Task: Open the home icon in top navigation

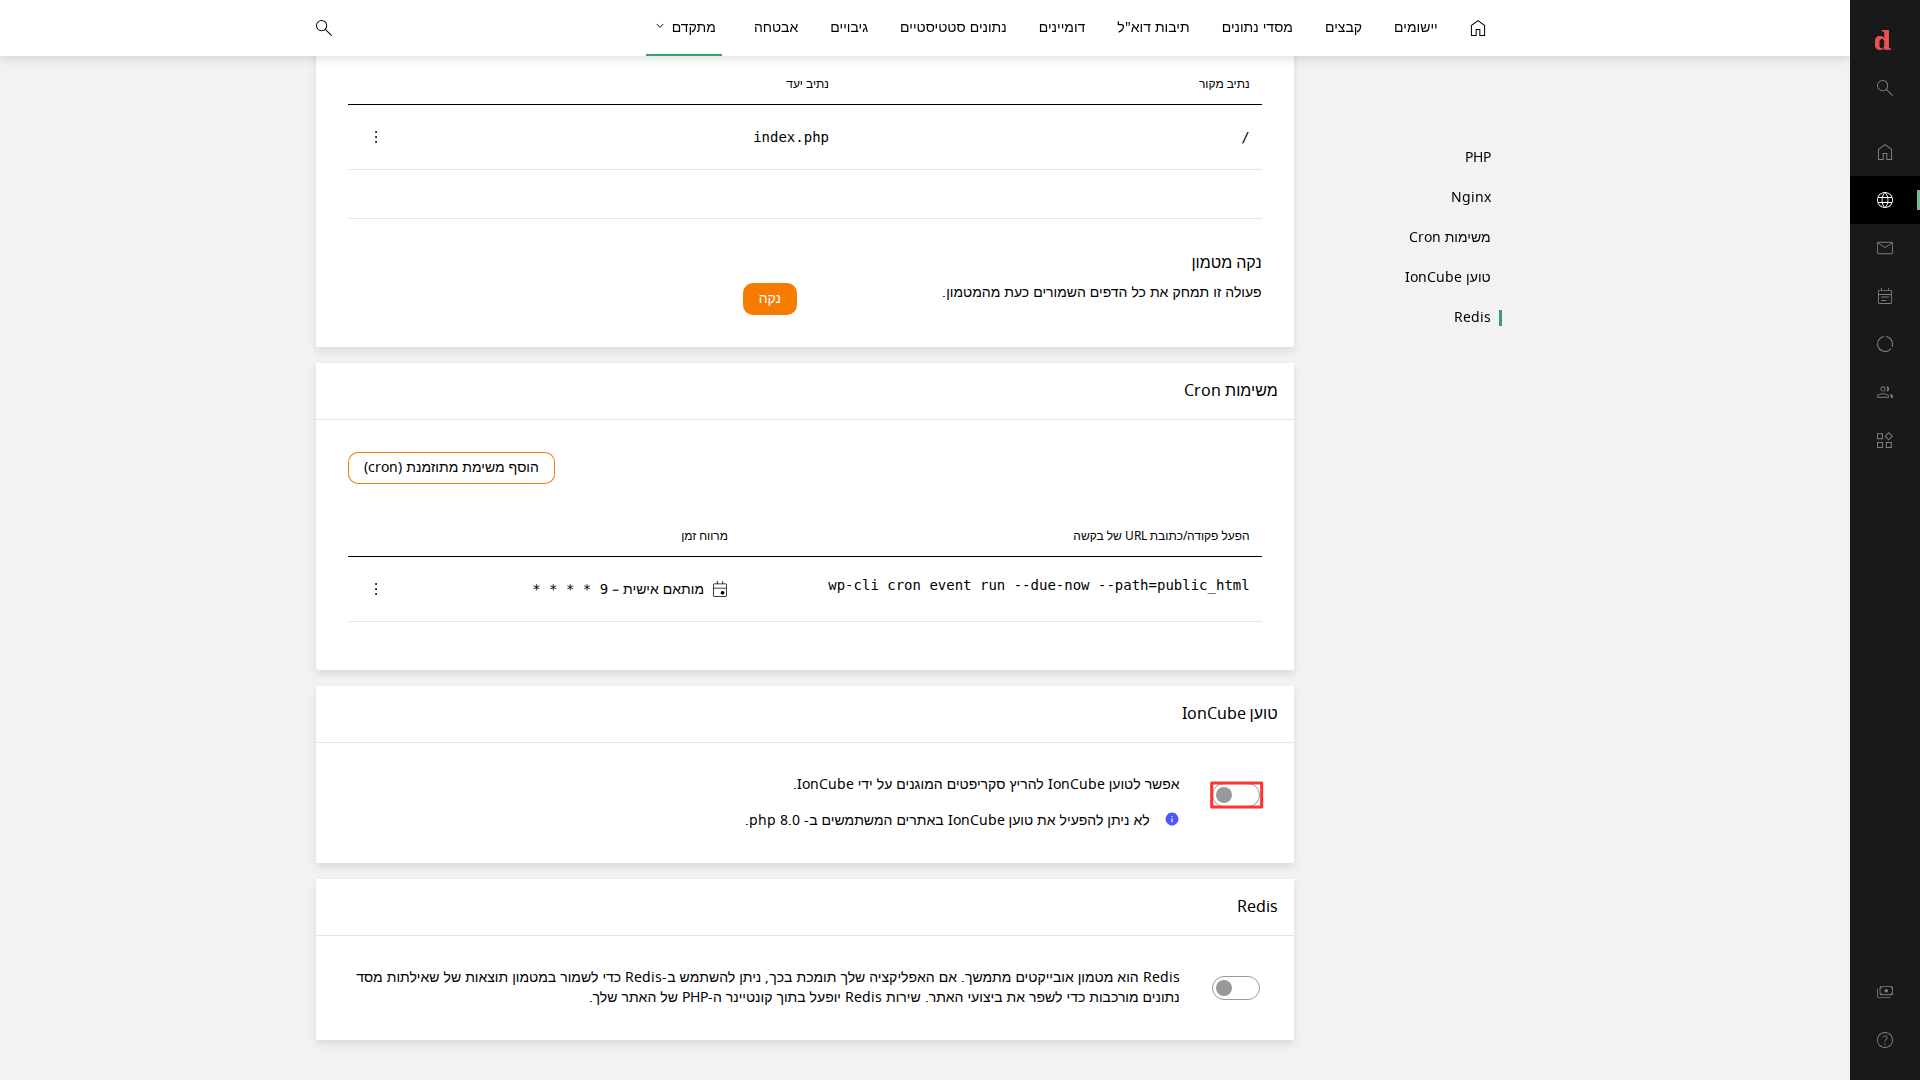Action: pos(1478,28)
